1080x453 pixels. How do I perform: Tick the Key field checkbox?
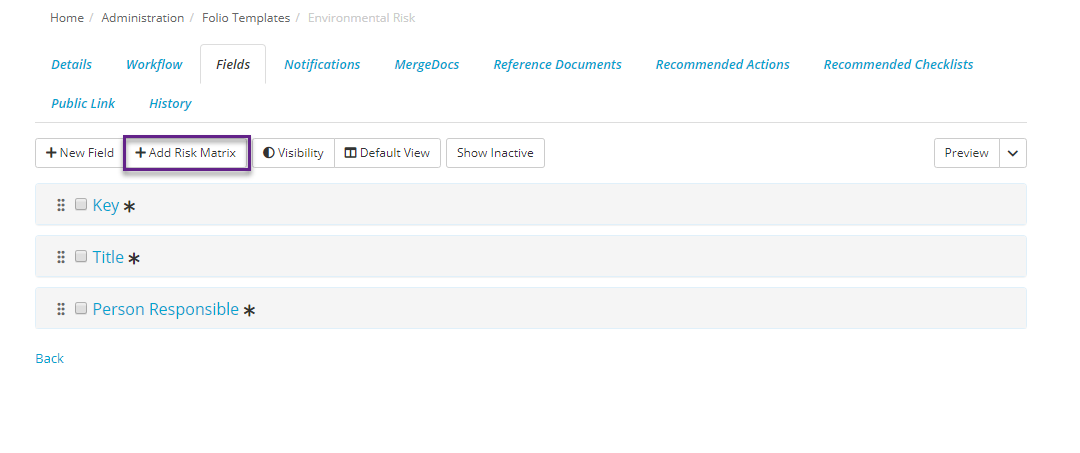click(81, 204)
